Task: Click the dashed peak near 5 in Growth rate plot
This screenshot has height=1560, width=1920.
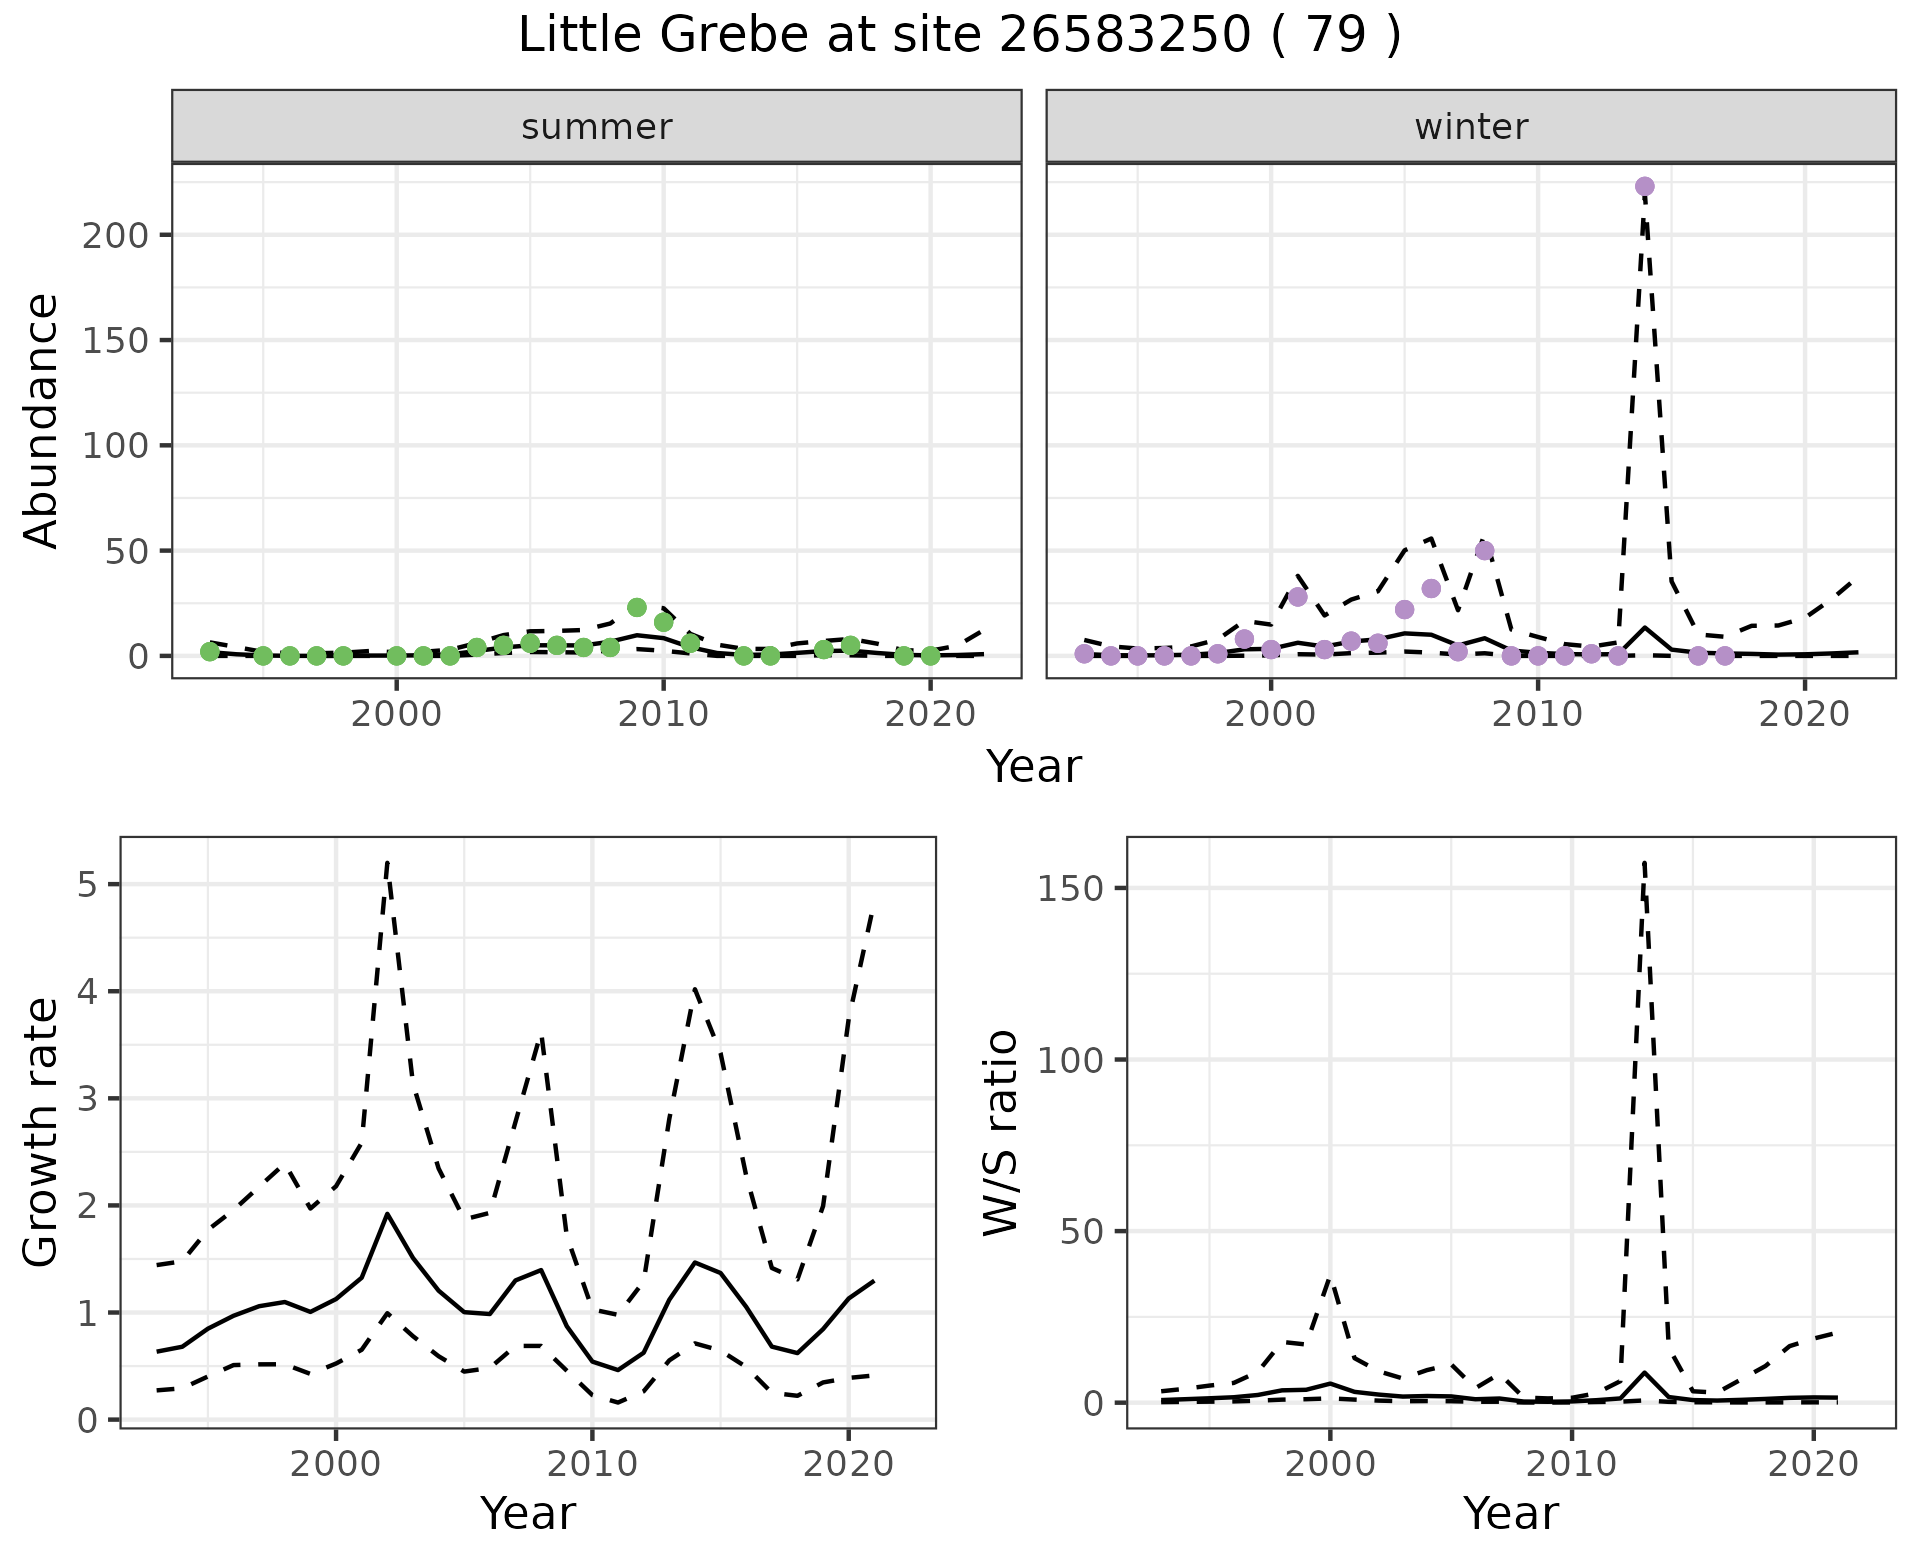Action: tap(387, 863)
